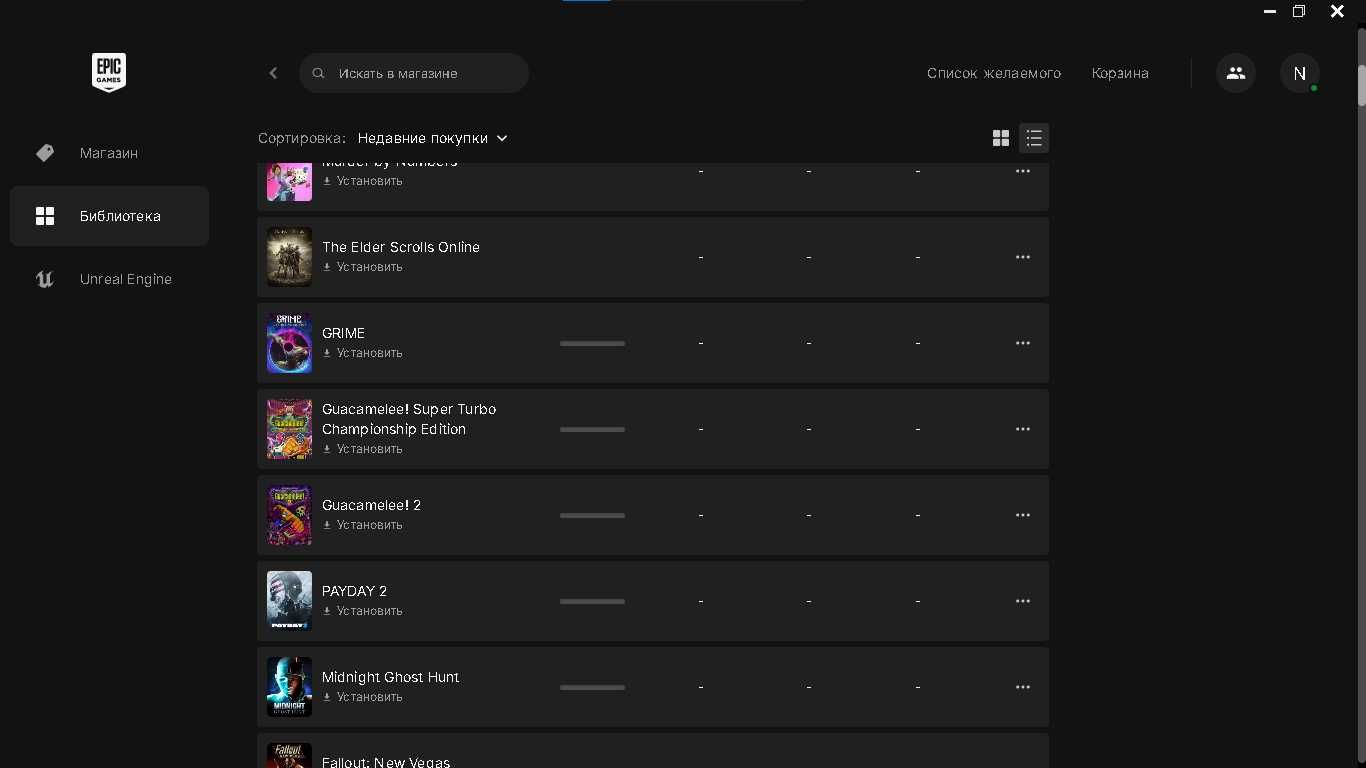Click the vertical scrollbar thumb
1366x768 pixels.
[x=1361, y=85]
